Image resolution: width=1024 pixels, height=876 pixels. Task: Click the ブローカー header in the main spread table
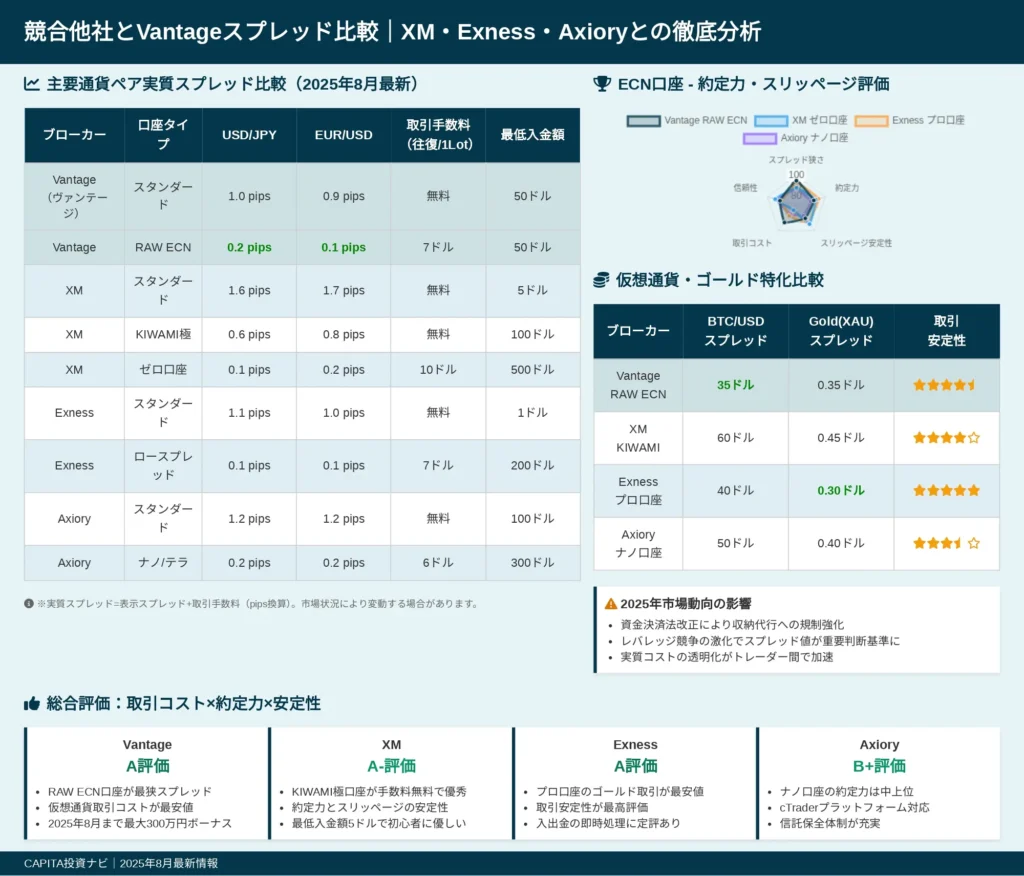74,135
